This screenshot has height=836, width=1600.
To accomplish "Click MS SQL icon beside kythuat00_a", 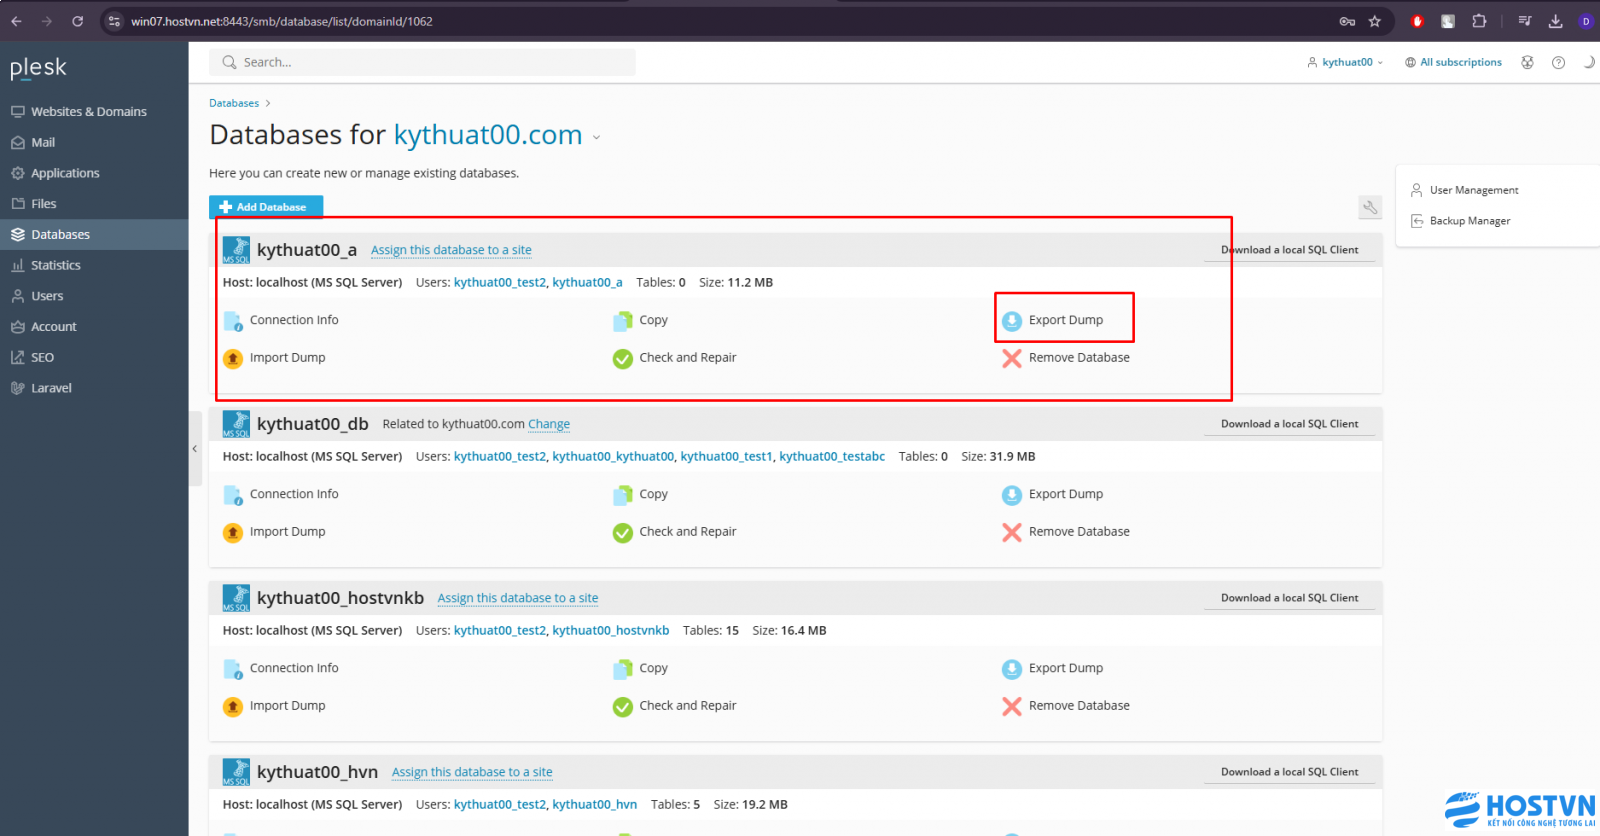I will (236, 250).
